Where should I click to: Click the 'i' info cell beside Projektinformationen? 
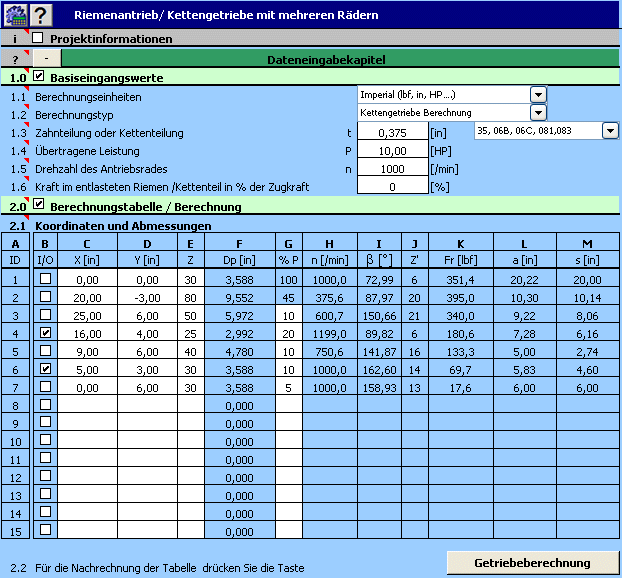[x=15, y=38]
